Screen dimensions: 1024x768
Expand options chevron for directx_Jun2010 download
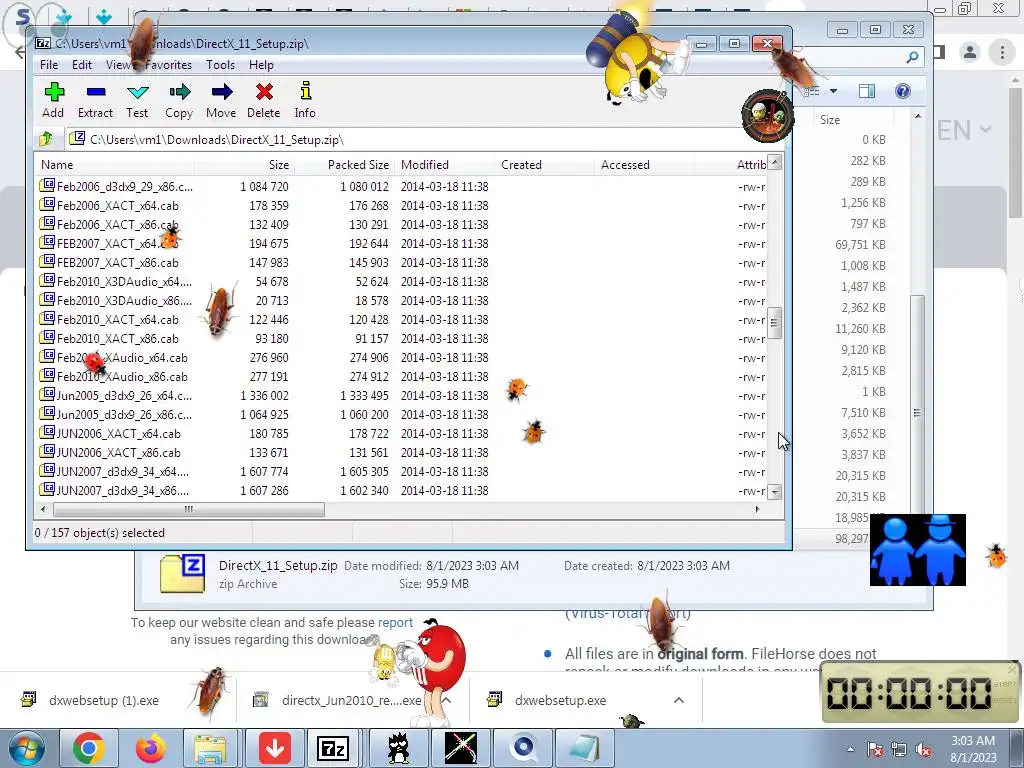click(447, 700)
